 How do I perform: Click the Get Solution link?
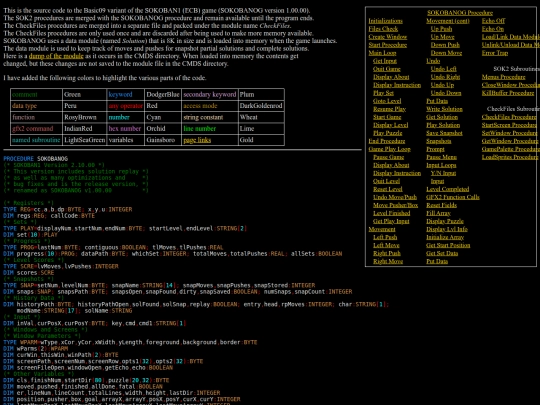tap(442, 117)
